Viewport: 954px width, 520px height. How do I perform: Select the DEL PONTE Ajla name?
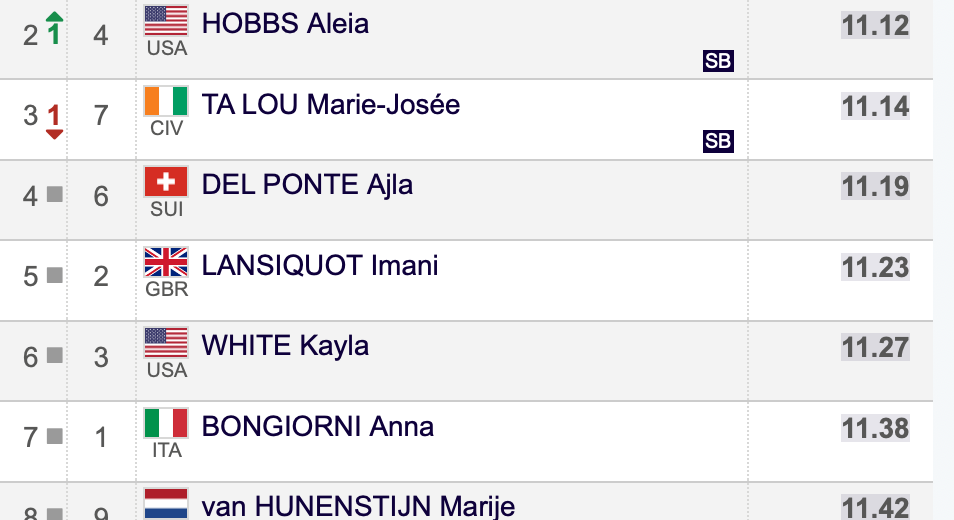[x=307, y=185]
